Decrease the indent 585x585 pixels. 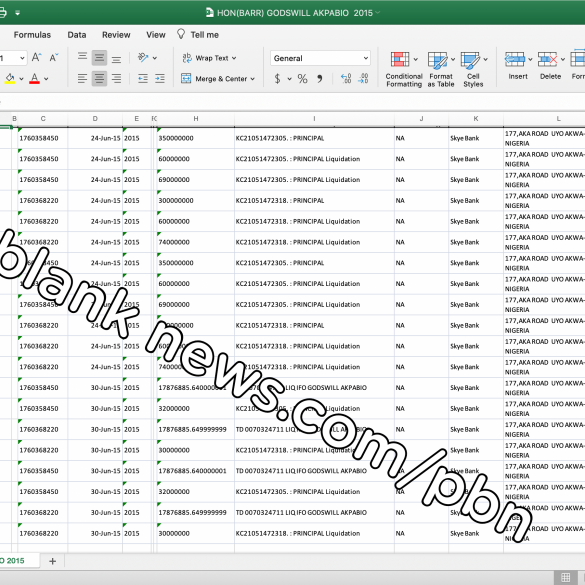pyautogui.click(x=143, y=79)
